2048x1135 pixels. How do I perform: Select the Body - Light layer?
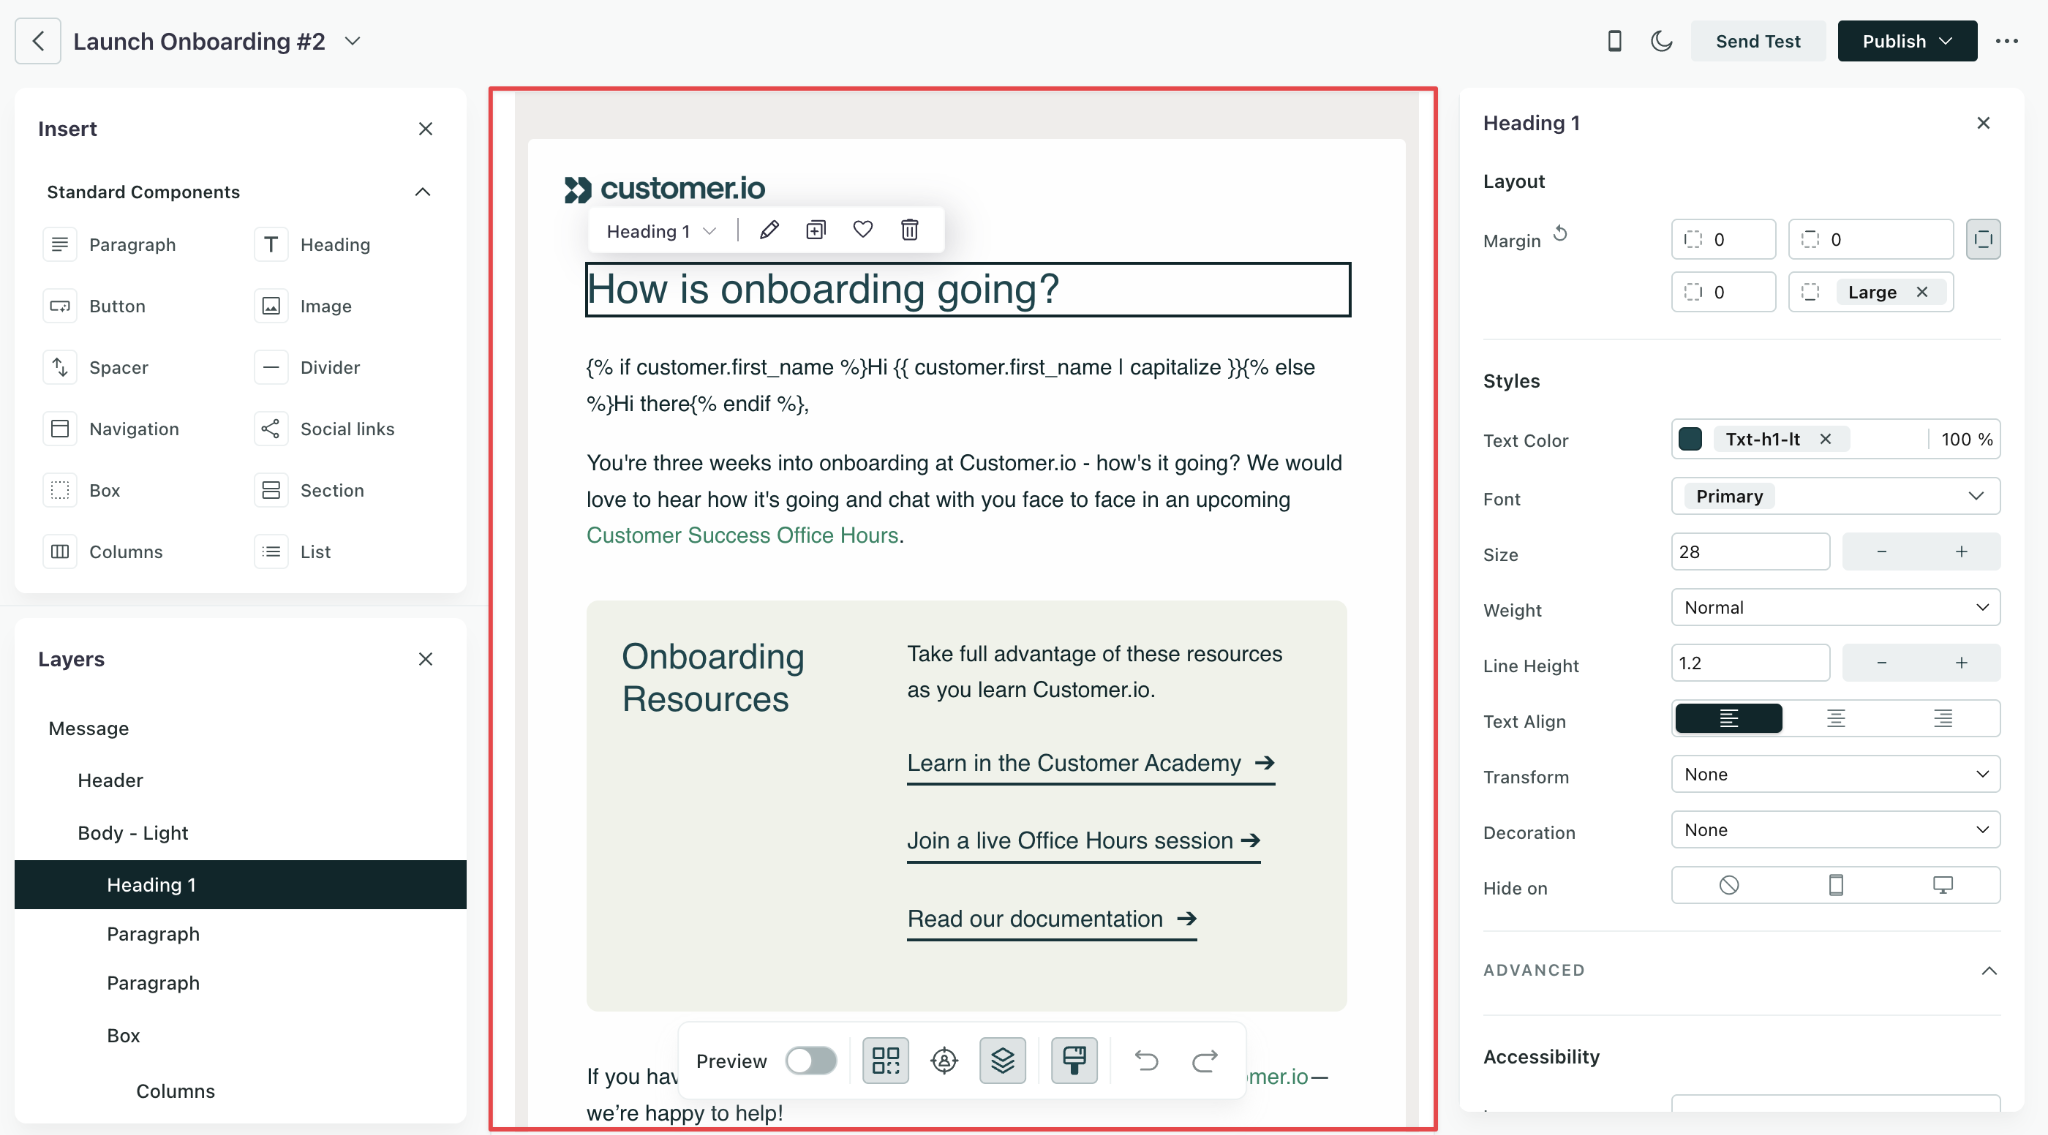(x=240, y=833)
